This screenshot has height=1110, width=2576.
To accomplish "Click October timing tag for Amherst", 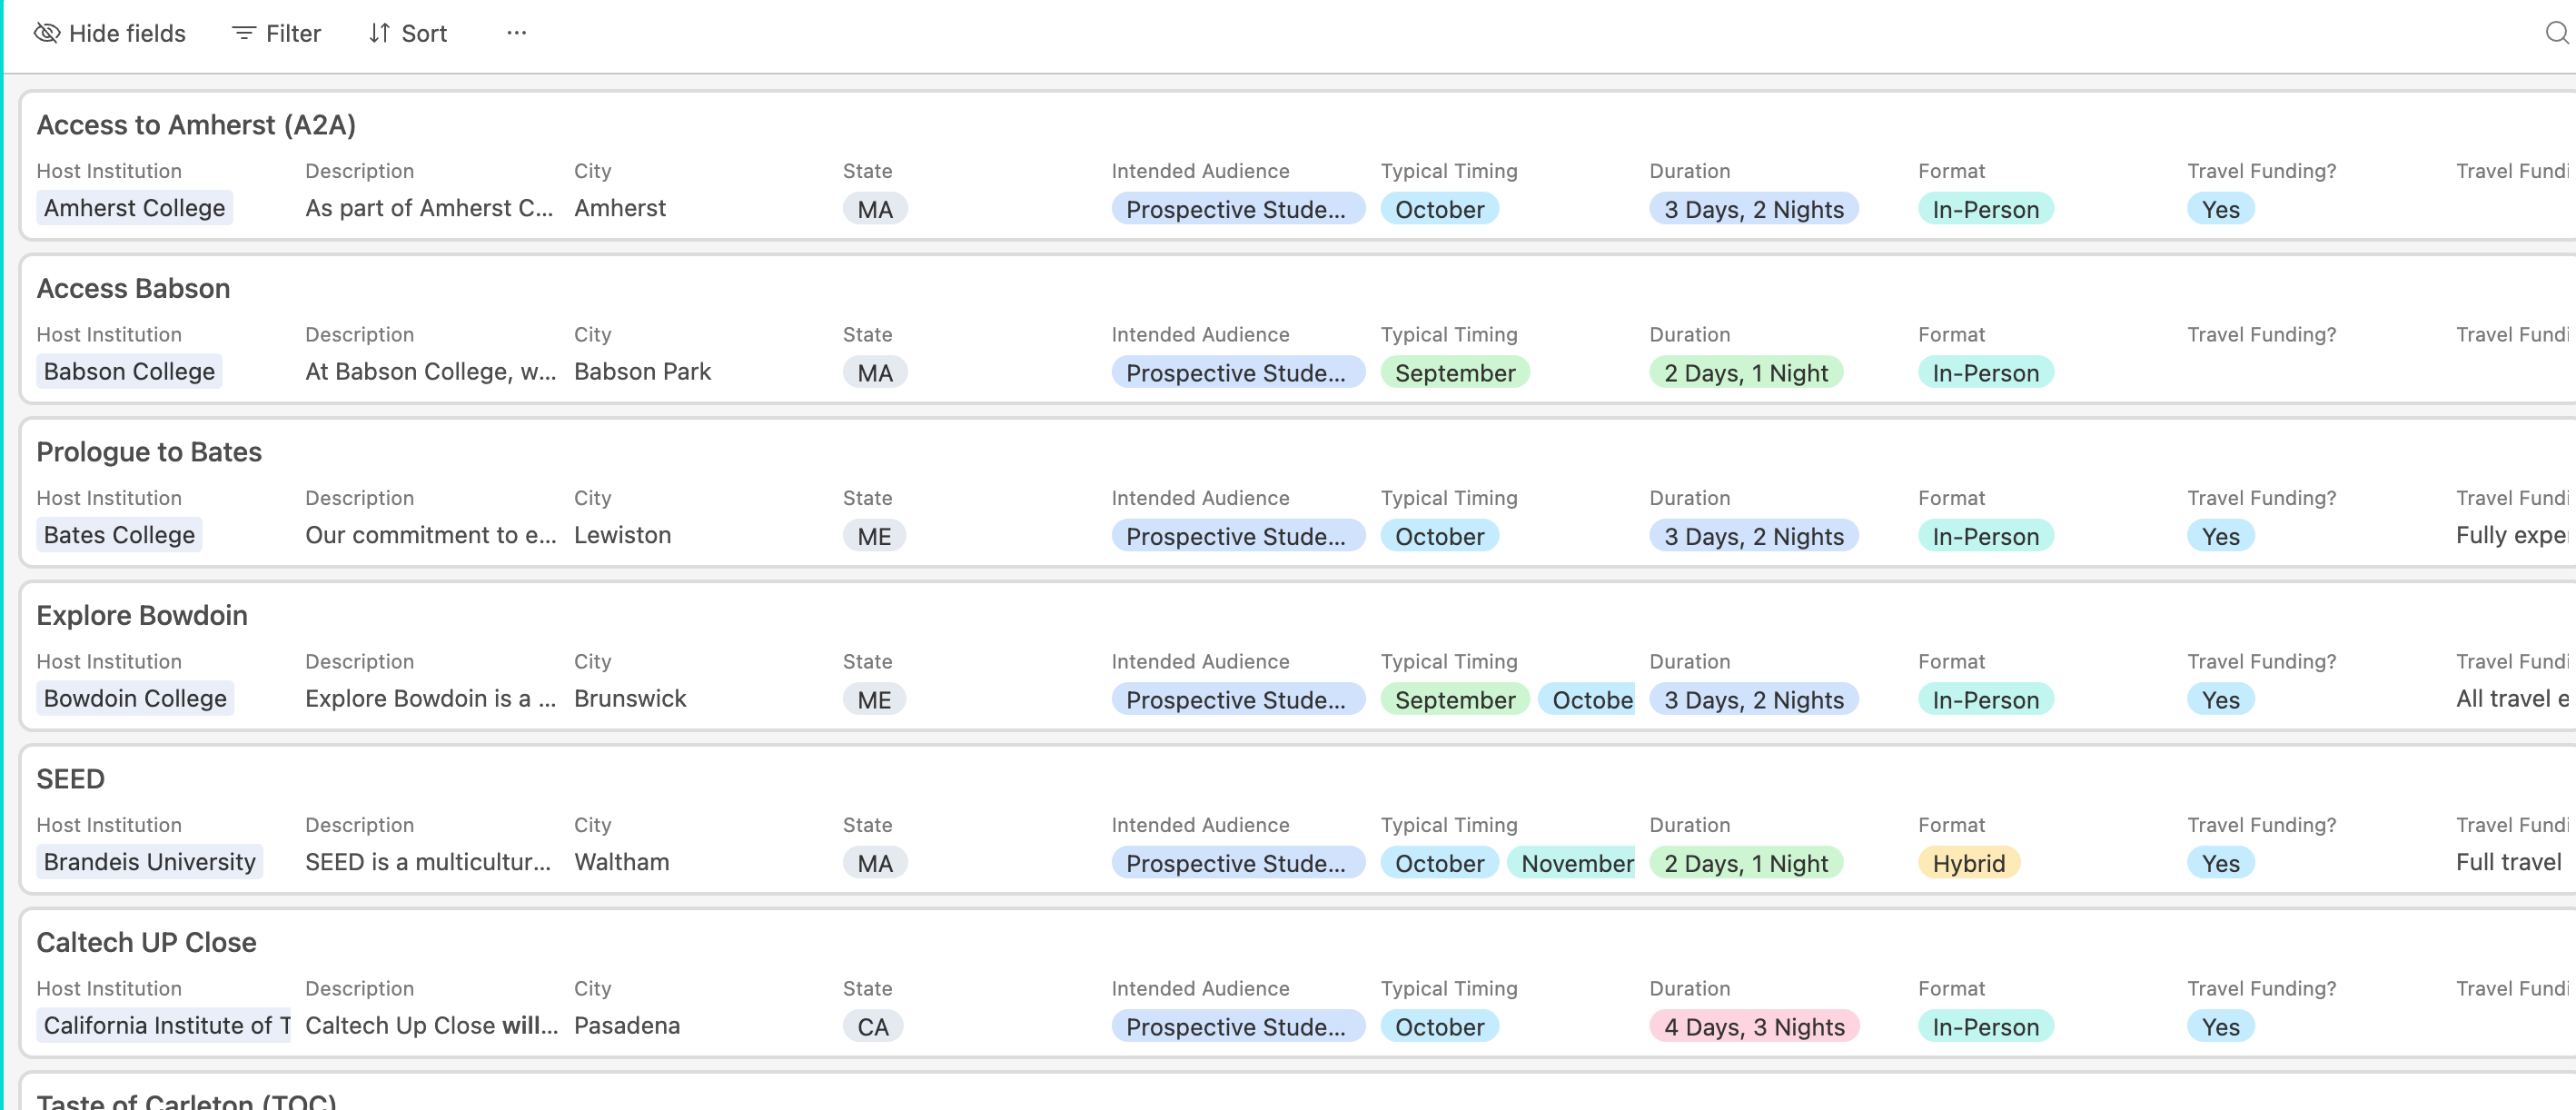I will point(1439,209).
